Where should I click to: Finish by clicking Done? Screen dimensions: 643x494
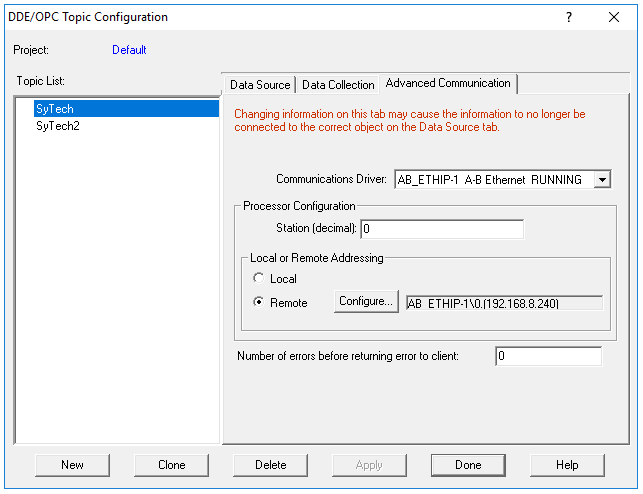(x=468, y=465)
